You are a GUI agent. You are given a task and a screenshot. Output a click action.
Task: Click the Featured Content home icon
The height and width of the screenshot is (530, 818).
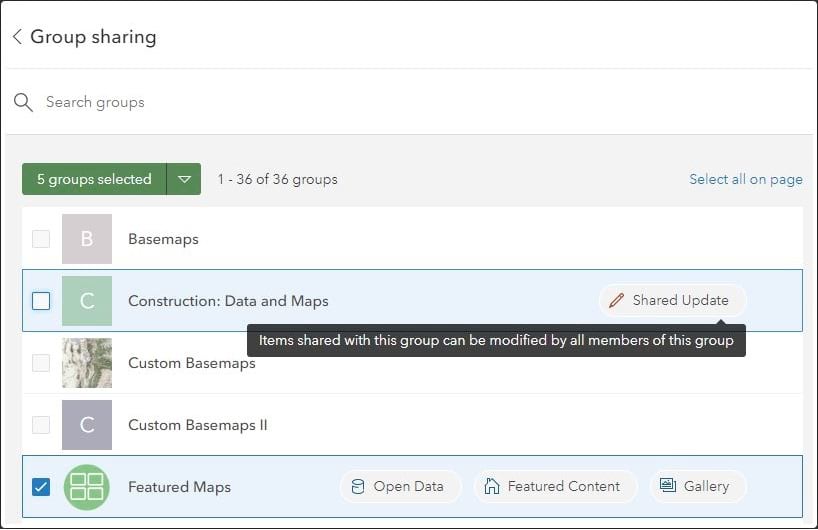492,487
